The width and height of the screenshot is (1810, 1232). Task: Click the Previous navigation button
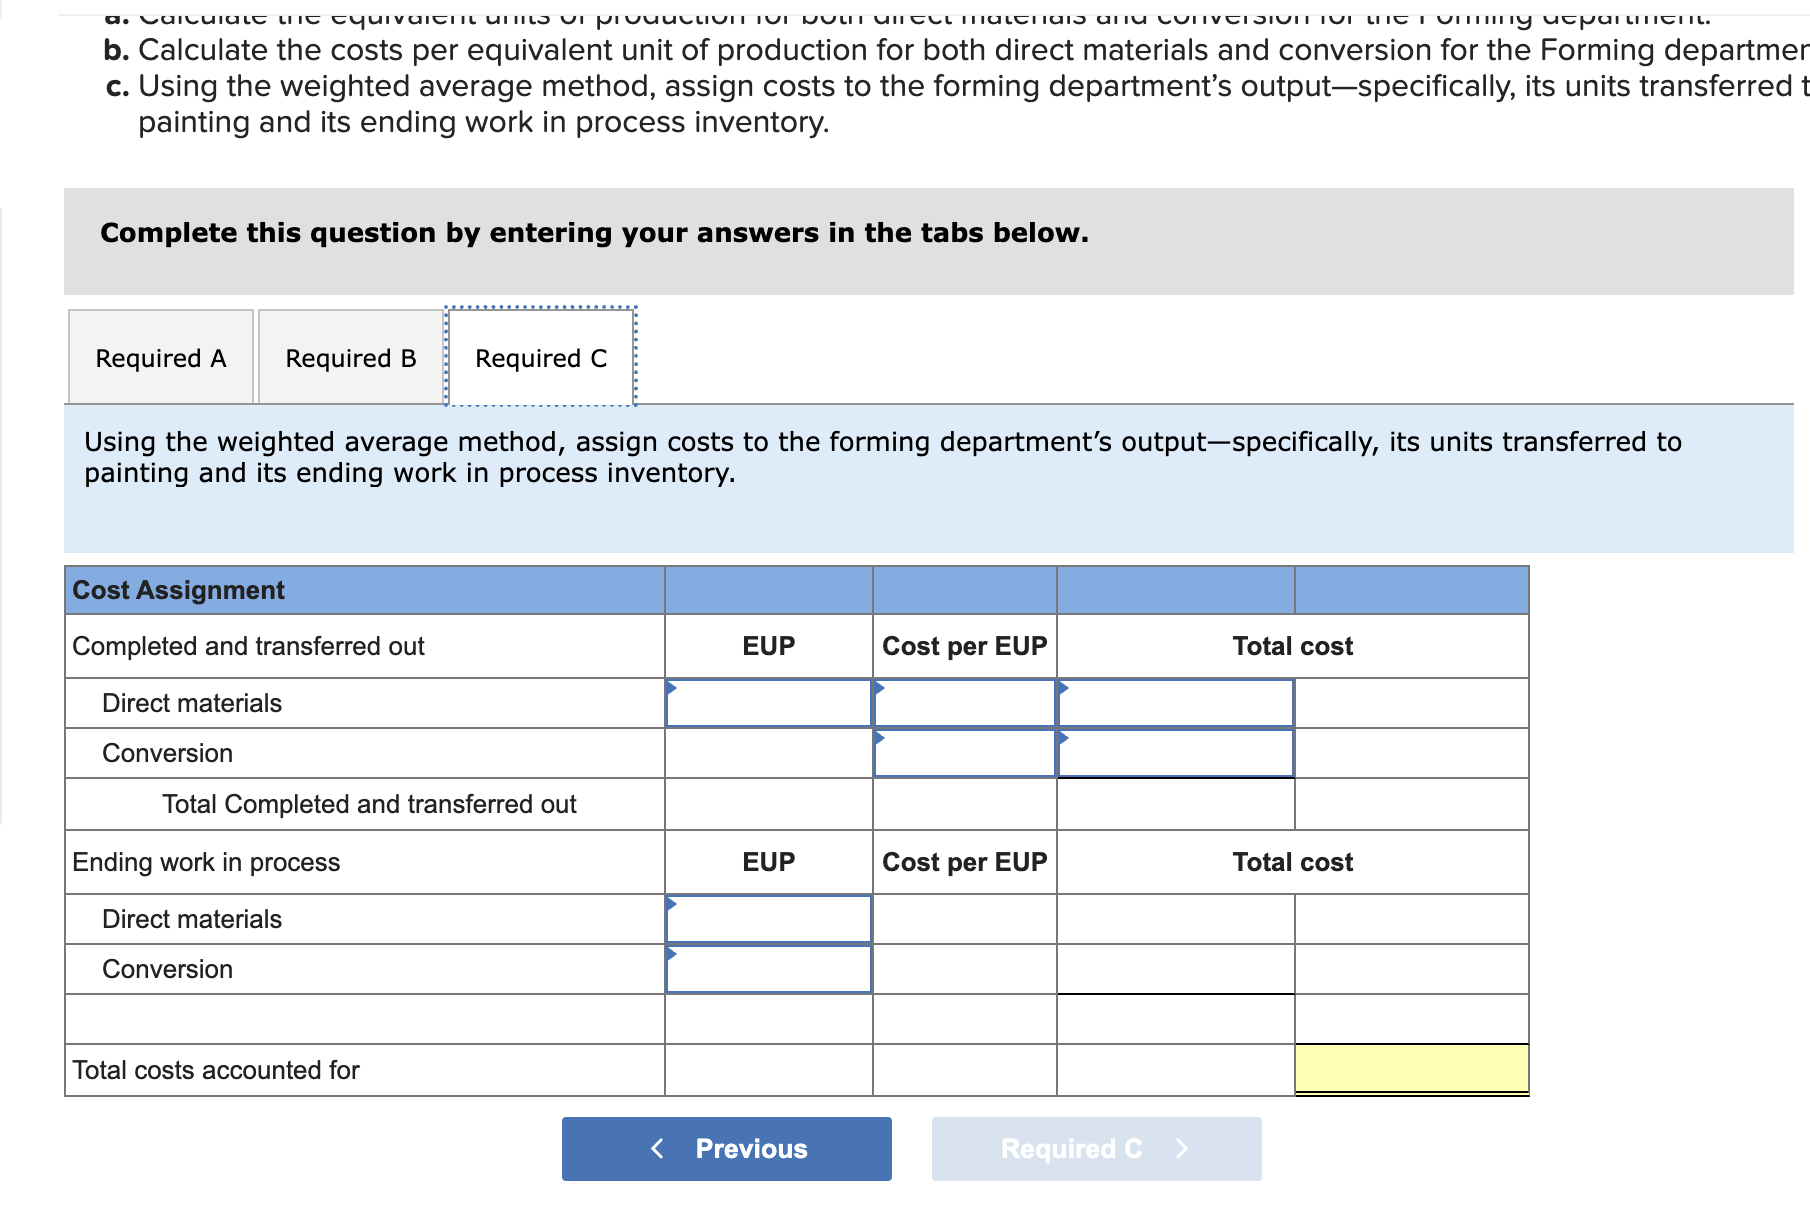click(x=726, y=1148)
